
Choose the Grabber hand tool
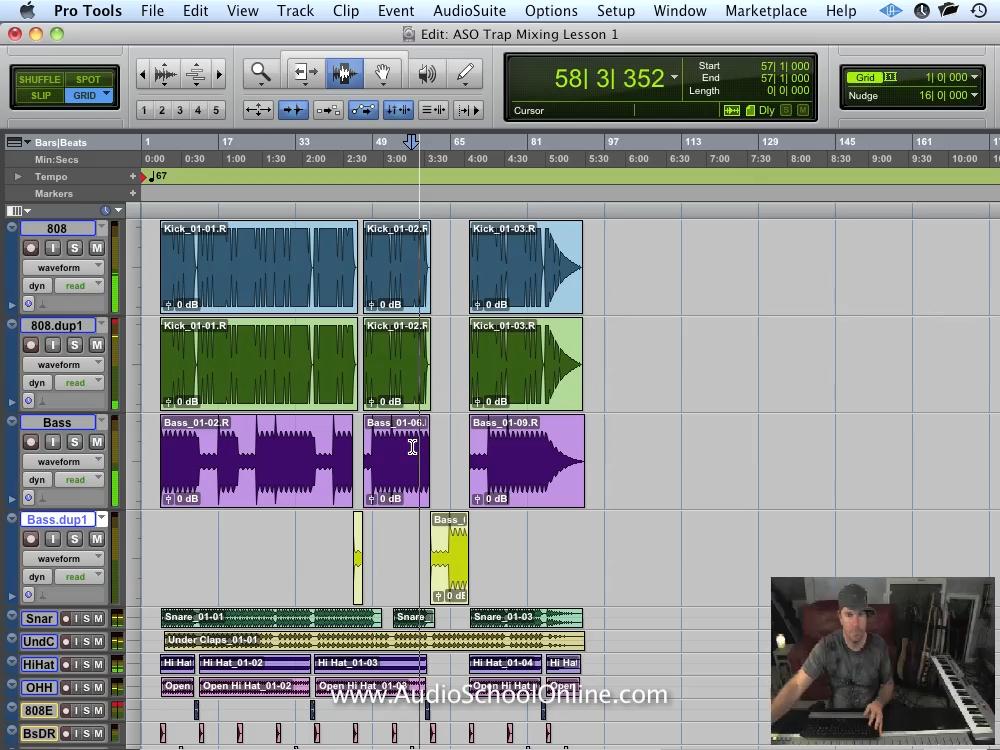click(x=382, y=73)
